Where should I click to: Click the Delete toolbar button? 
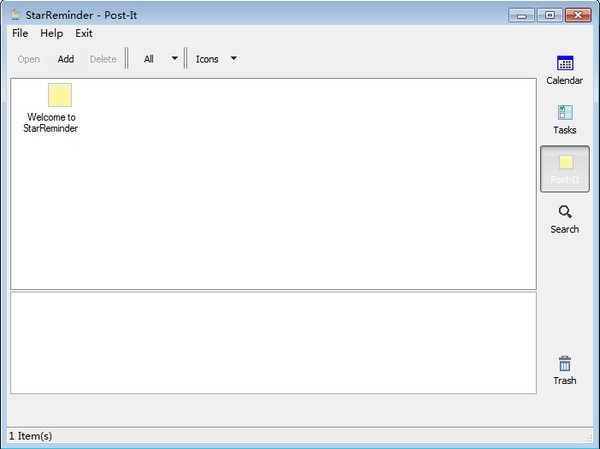[103, 59]
